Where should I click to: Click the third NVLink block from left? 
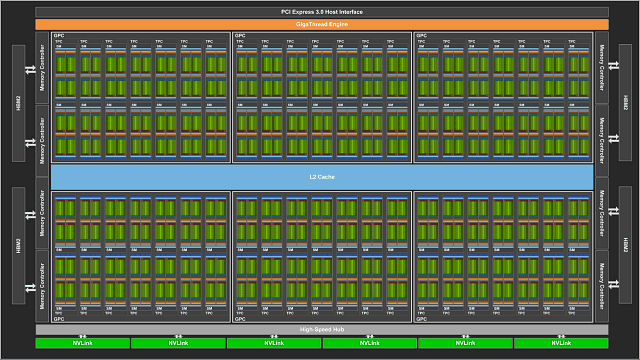pos(274,343)
